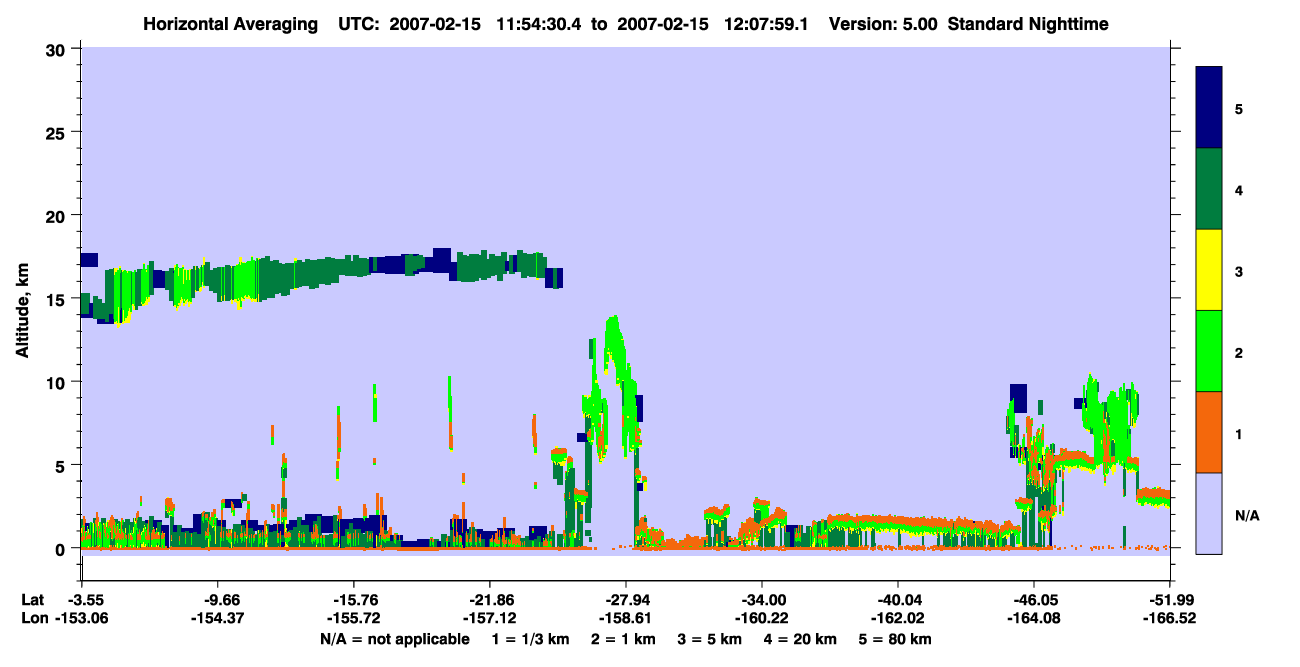
Task: Click latitude value -46.05
Action: coord(1034,600)
